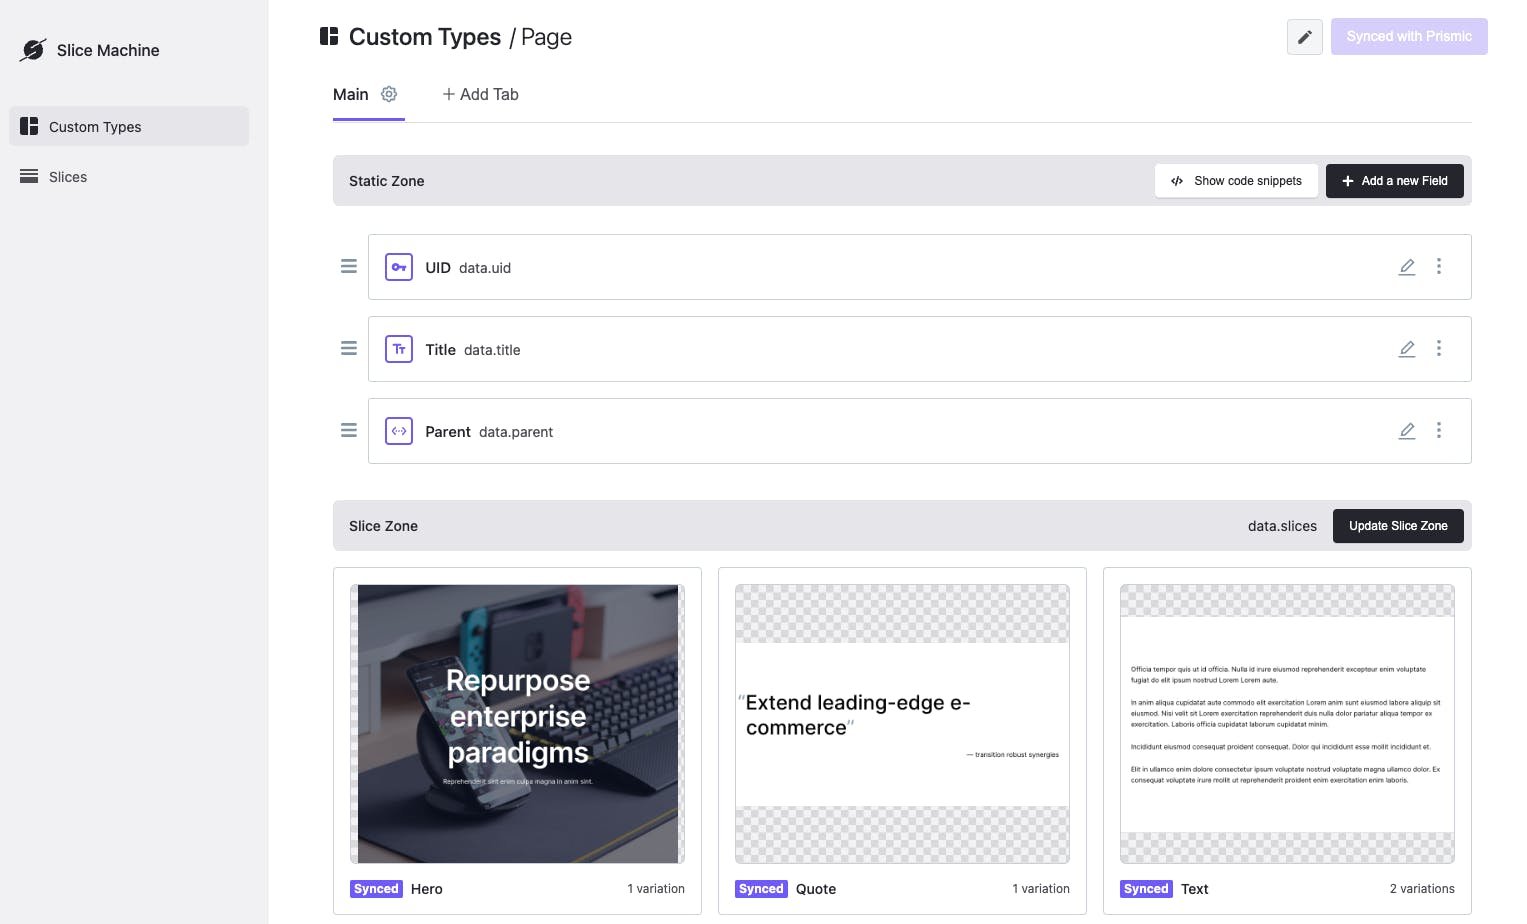This screenshot has height=924, width=1527.
Task: Click the drag handle beside the Title field
Action: tap(348, 348)
